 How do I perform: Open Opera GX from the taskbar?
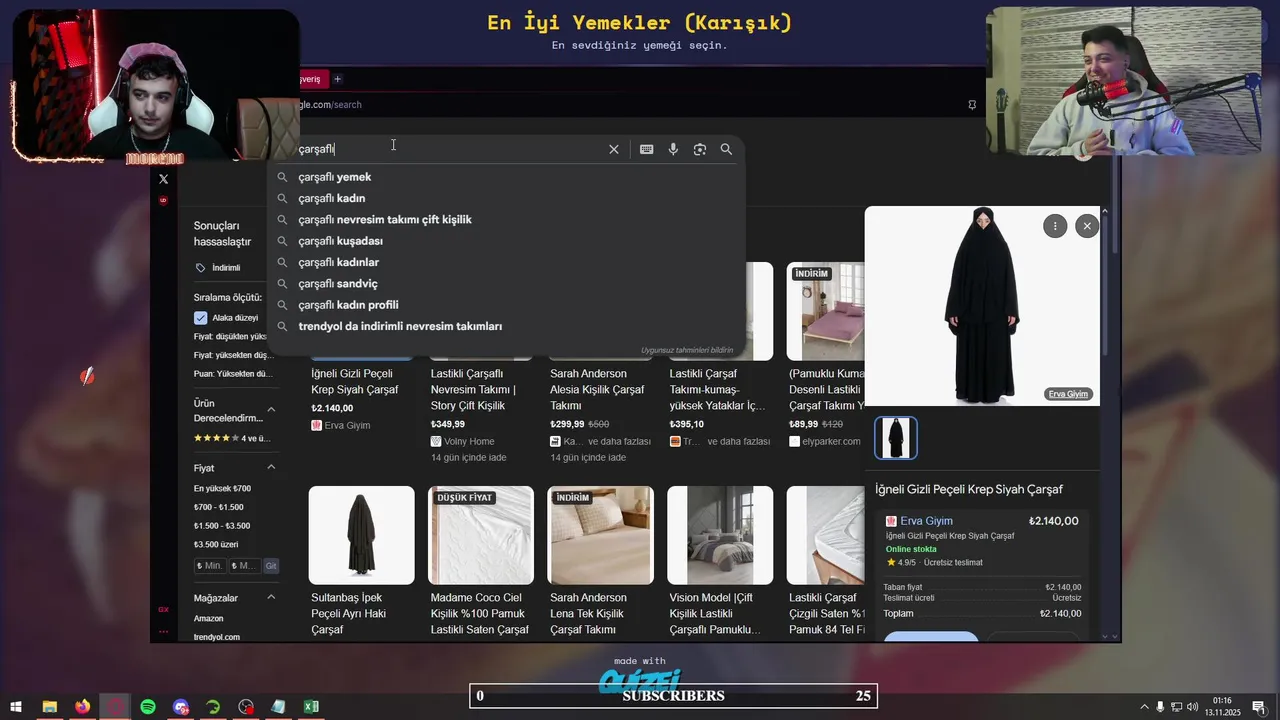point(115,707)
